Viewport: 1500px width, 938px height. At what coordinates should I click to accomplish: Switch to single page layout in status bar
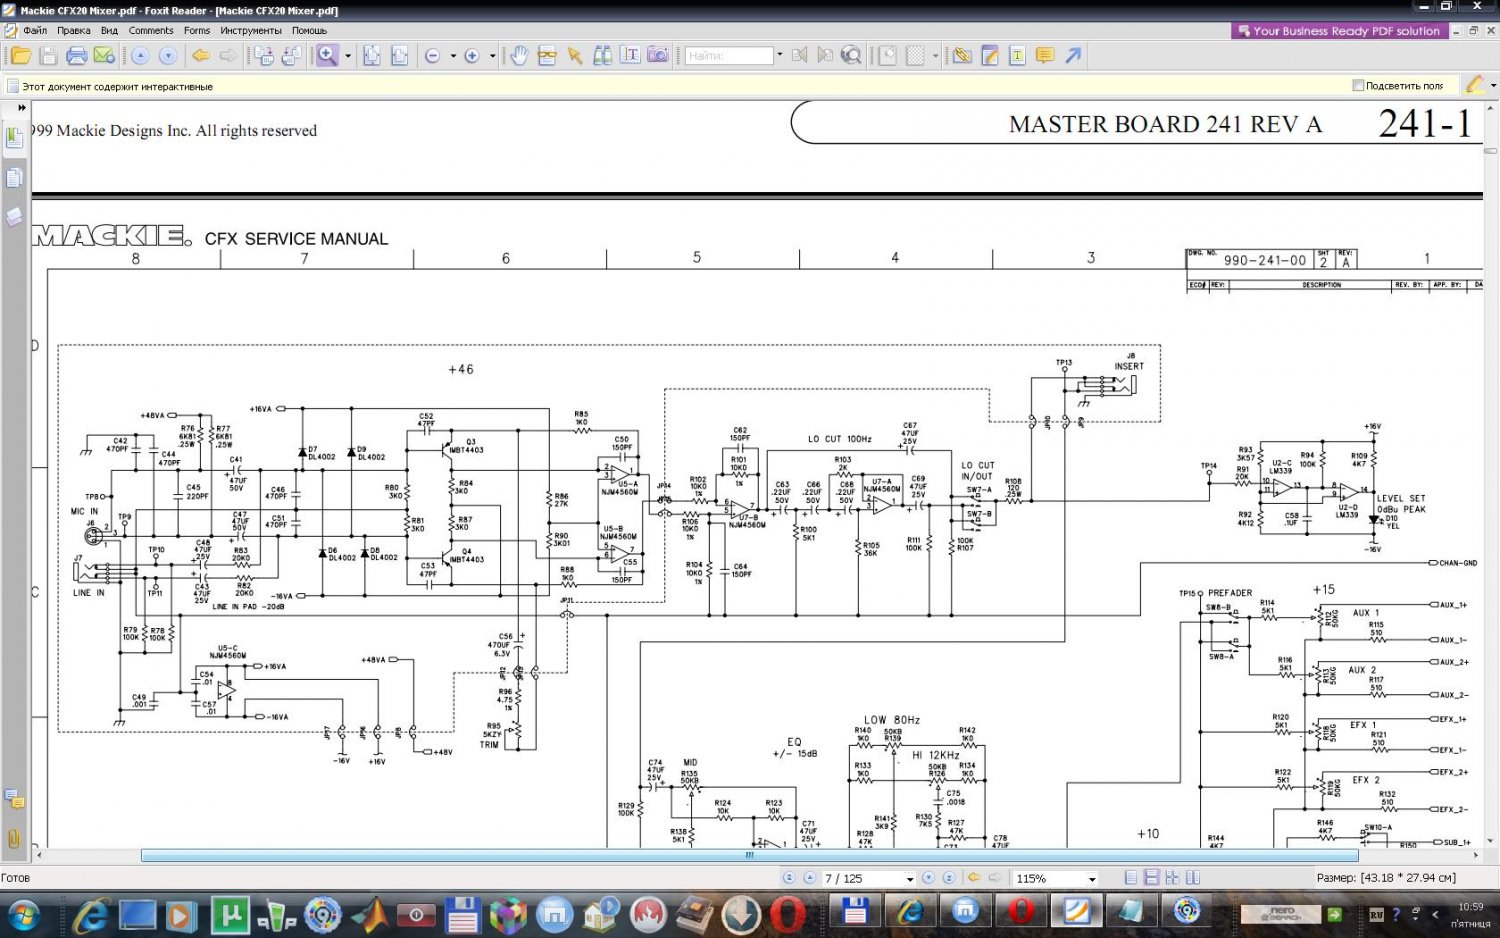[1130, 878]
